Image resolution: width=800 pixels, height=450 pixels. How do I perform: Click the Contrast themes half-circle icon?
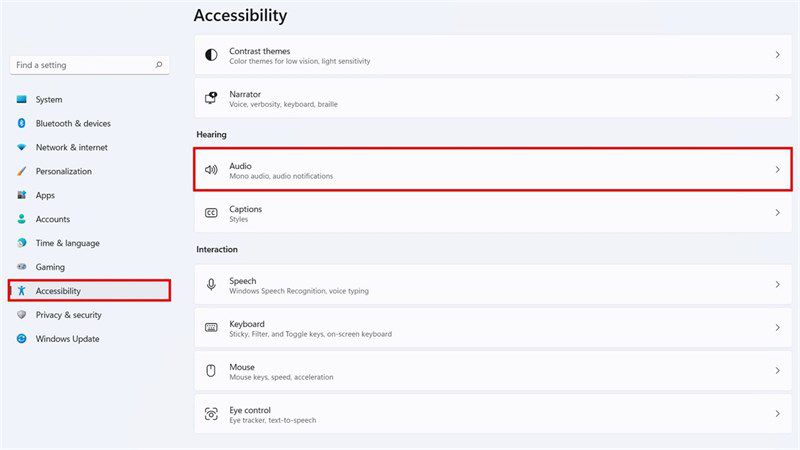(211, 55)
